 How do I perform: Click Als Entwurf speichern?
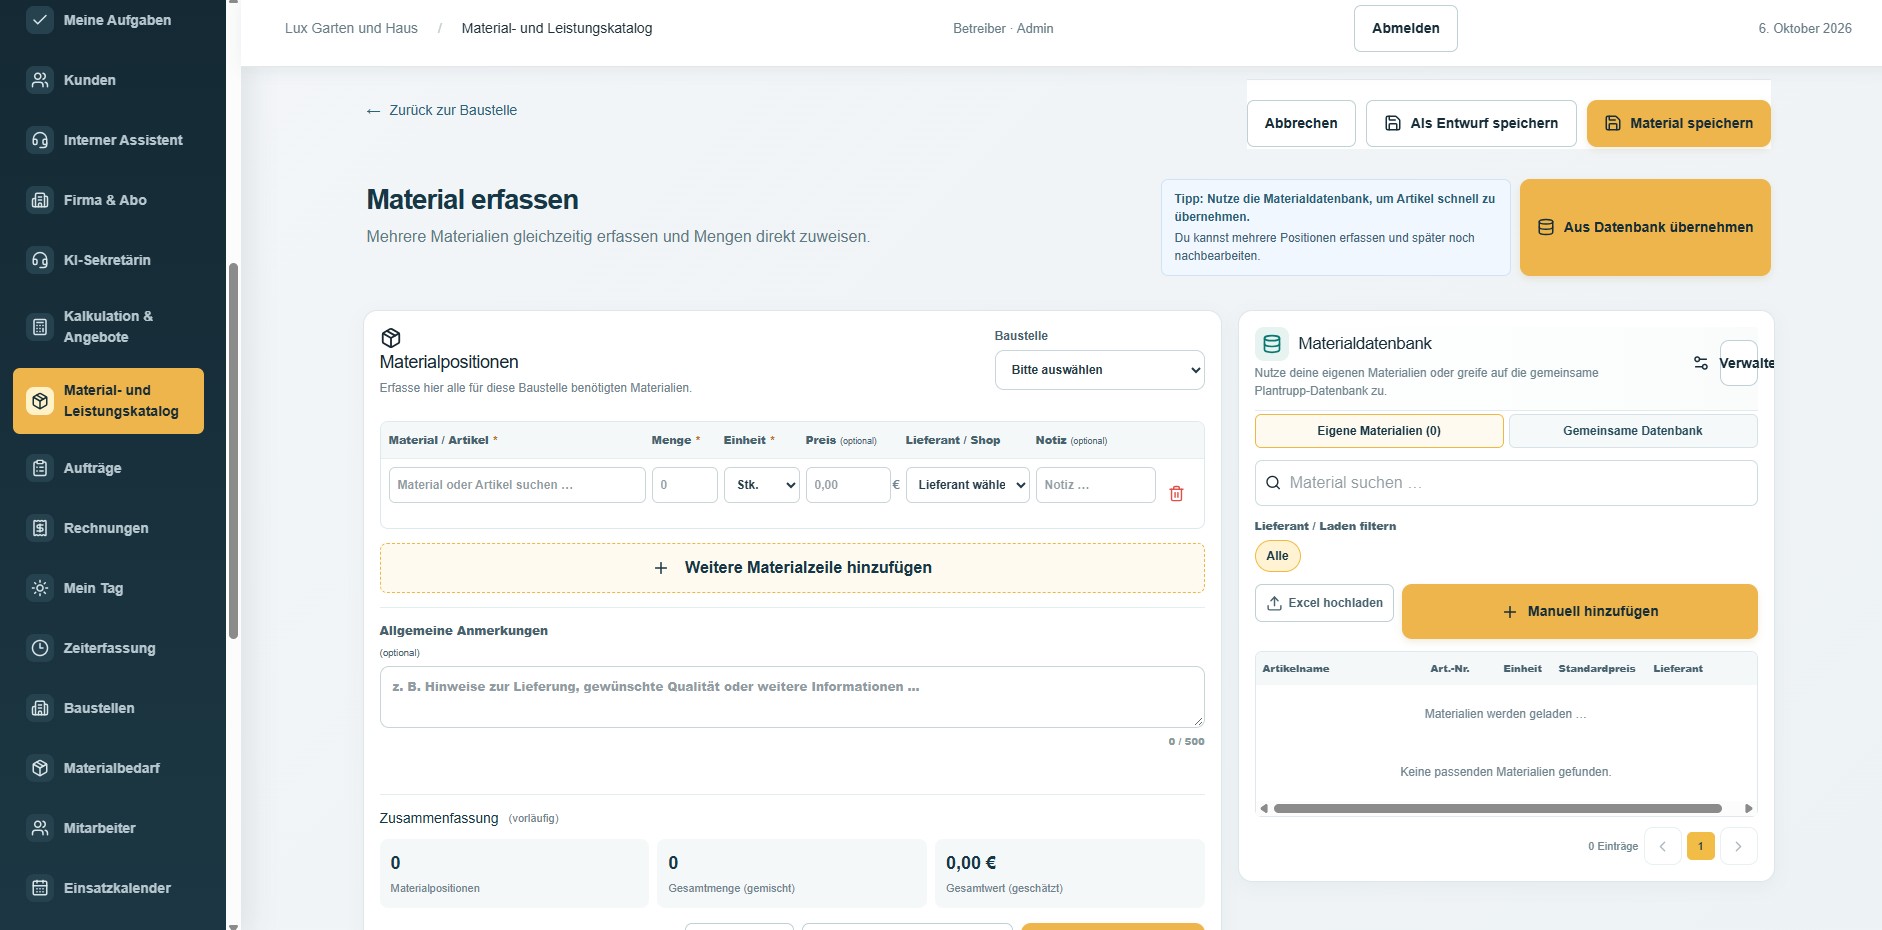[x=1471, y=124]
